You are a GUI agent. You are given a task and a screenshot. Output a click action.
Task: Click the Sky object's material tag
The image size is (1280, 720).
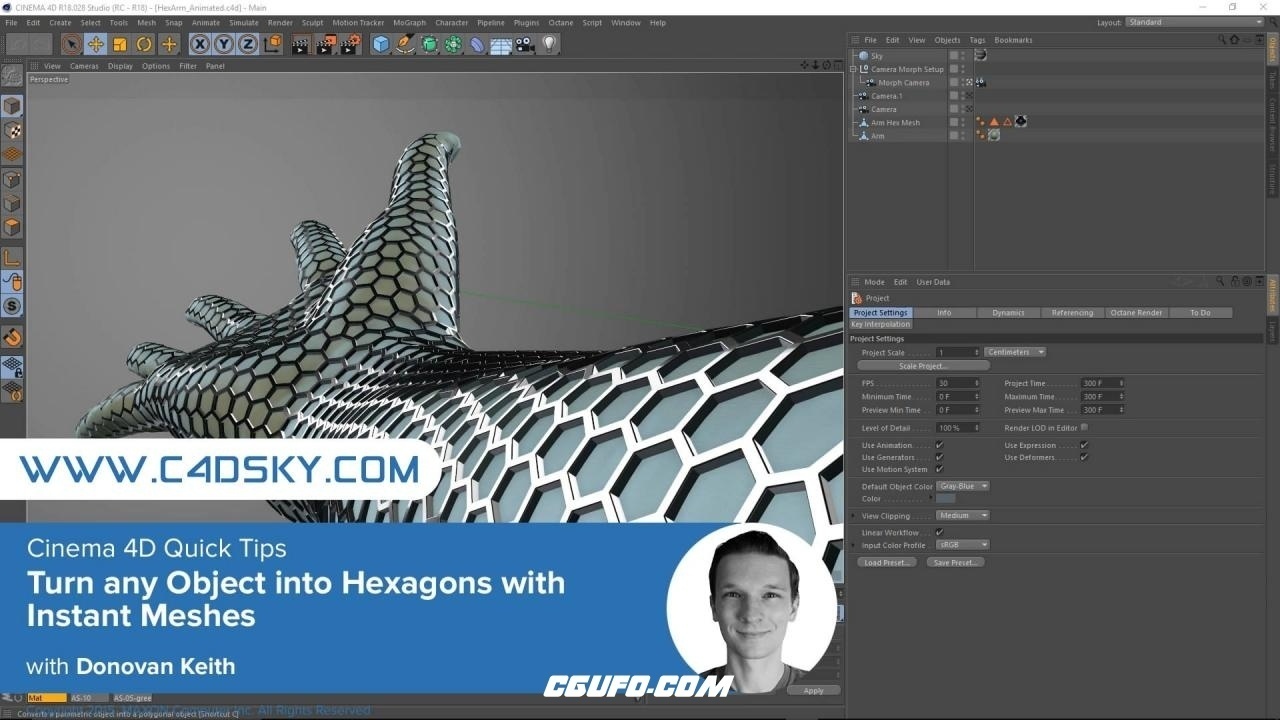(x=980, y=56)
